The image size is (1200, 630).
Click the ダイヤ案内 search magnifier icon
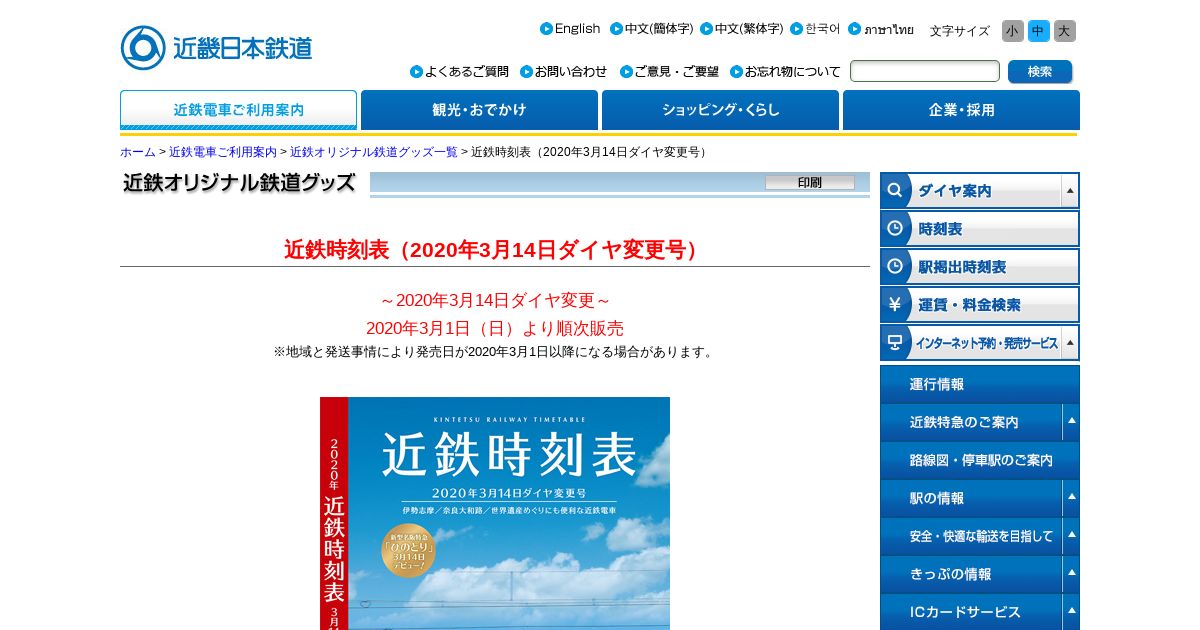pyautogui.click(x=896, y=190)
